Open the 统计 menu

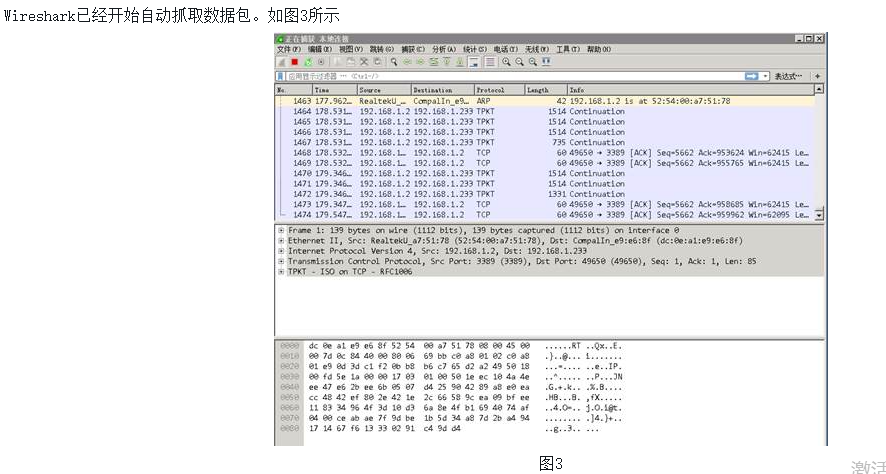pyautogui.click(x=475, y=50)
